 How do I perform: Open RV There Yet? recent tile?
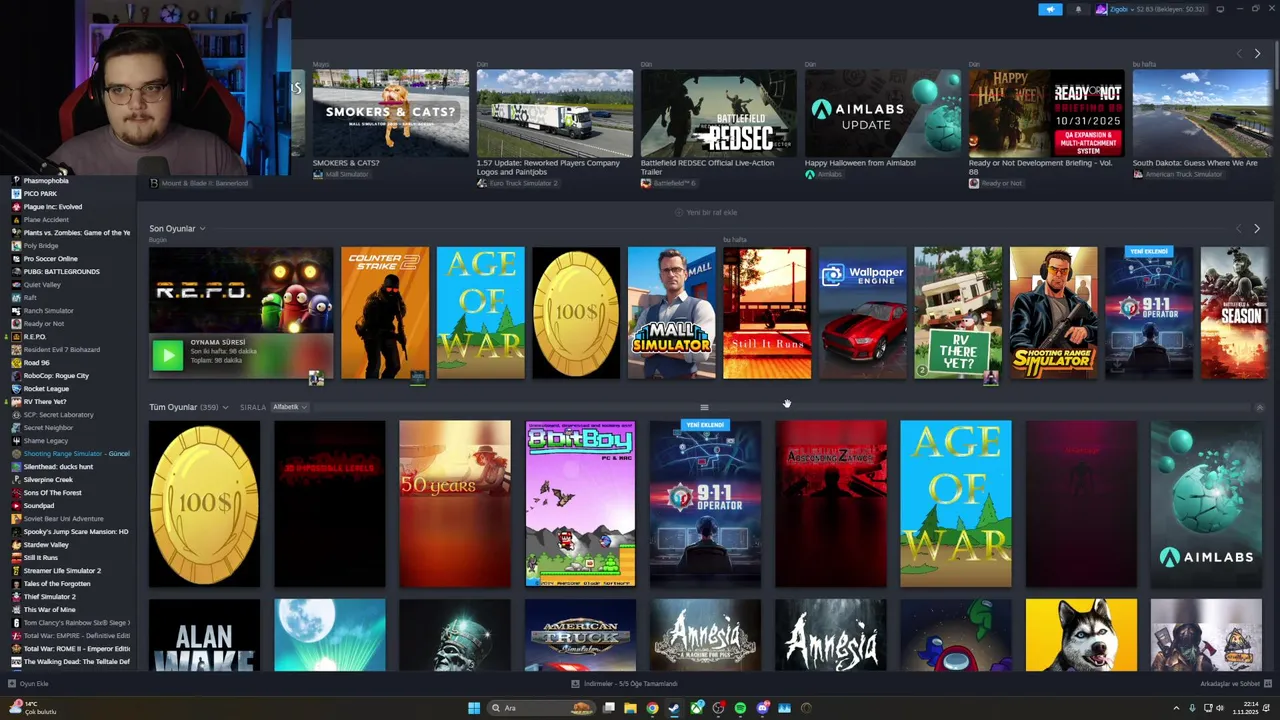pyautogui.click(x=958, y=313)
